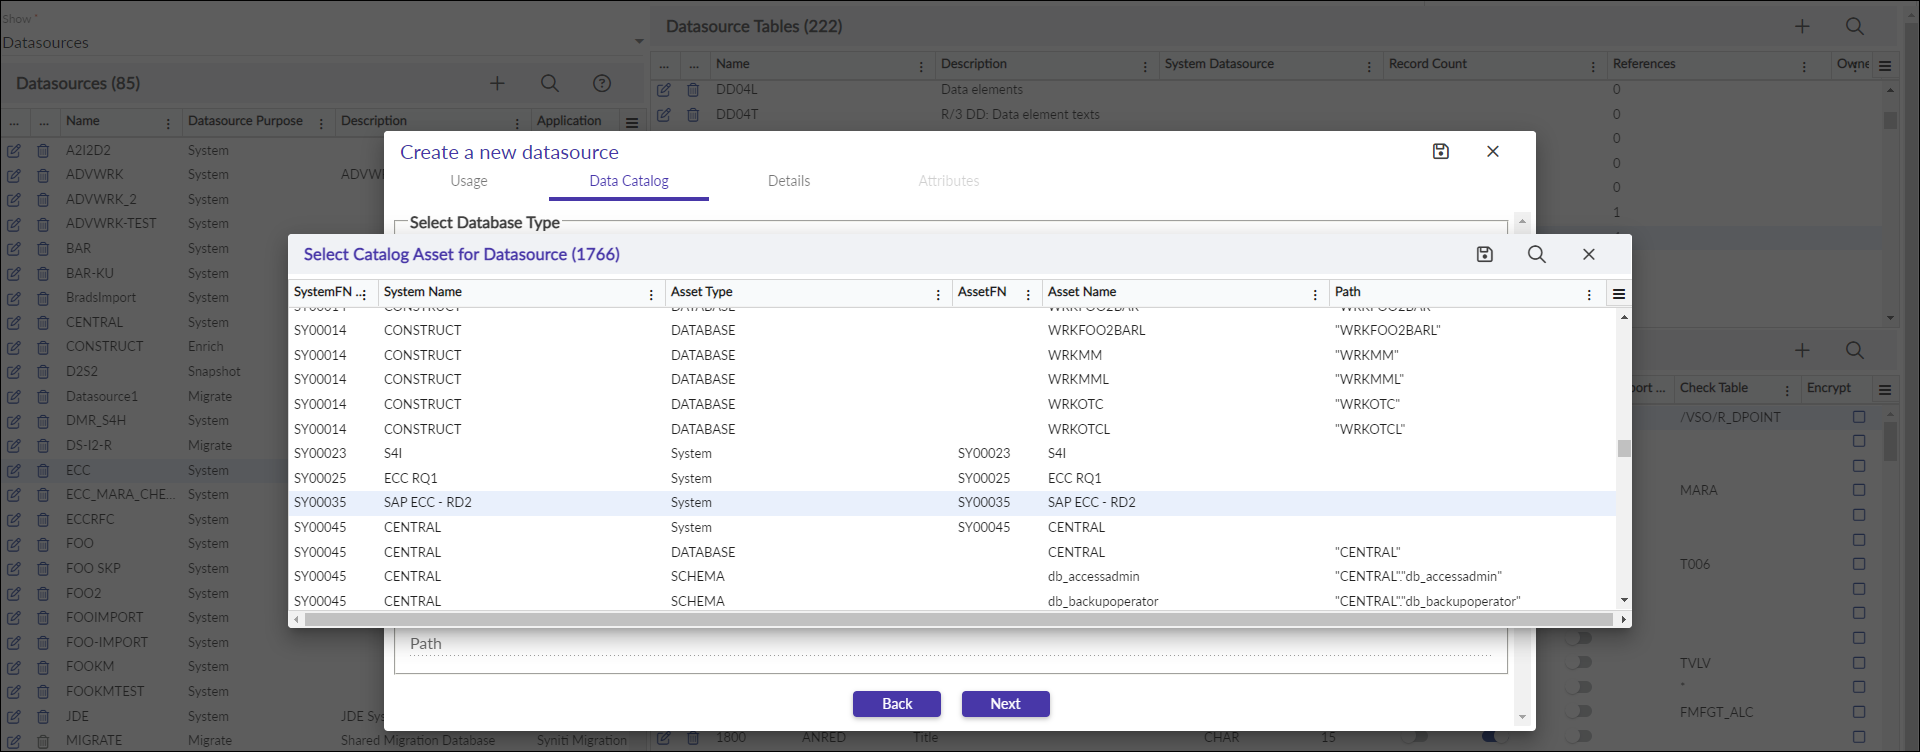Screen dimensions: 1920x752
Task: Click the Path input field
Action: click(x=950, y=644)
